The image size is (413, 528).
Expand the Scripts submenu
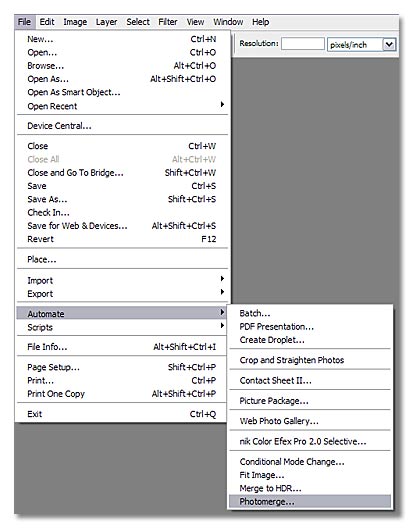click(x=122, y=327)
